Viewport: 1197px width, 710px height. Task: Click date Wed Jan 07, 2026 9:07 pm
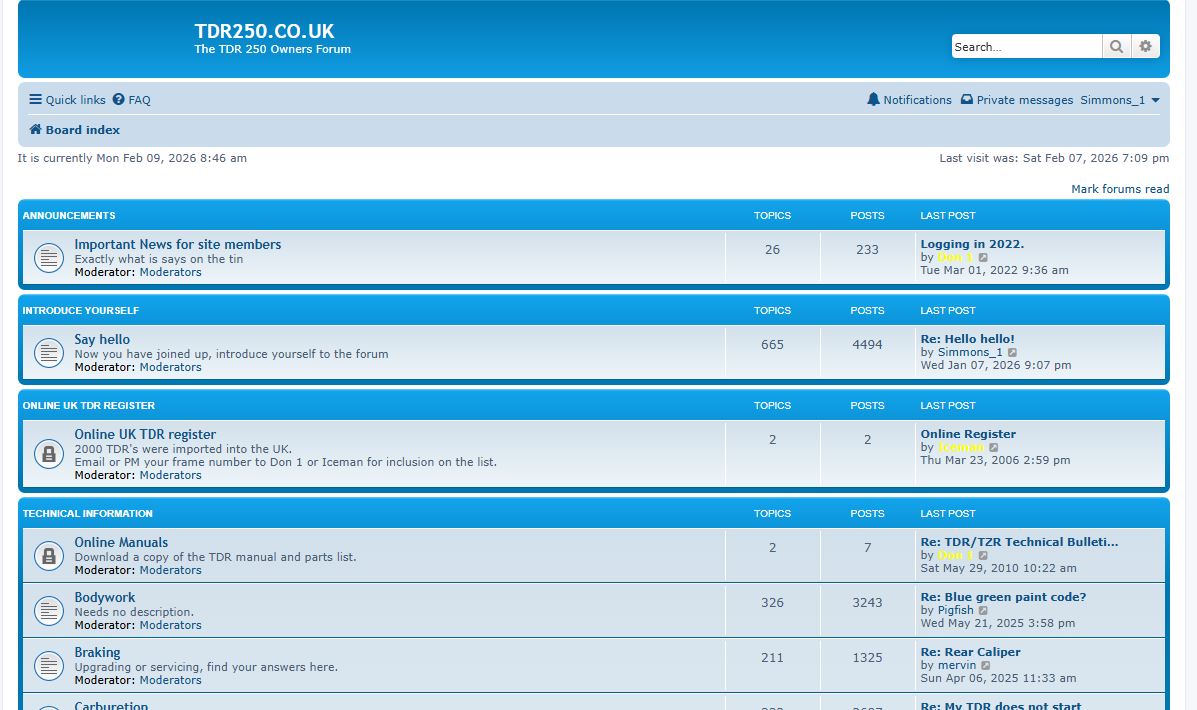coord(995,365)
